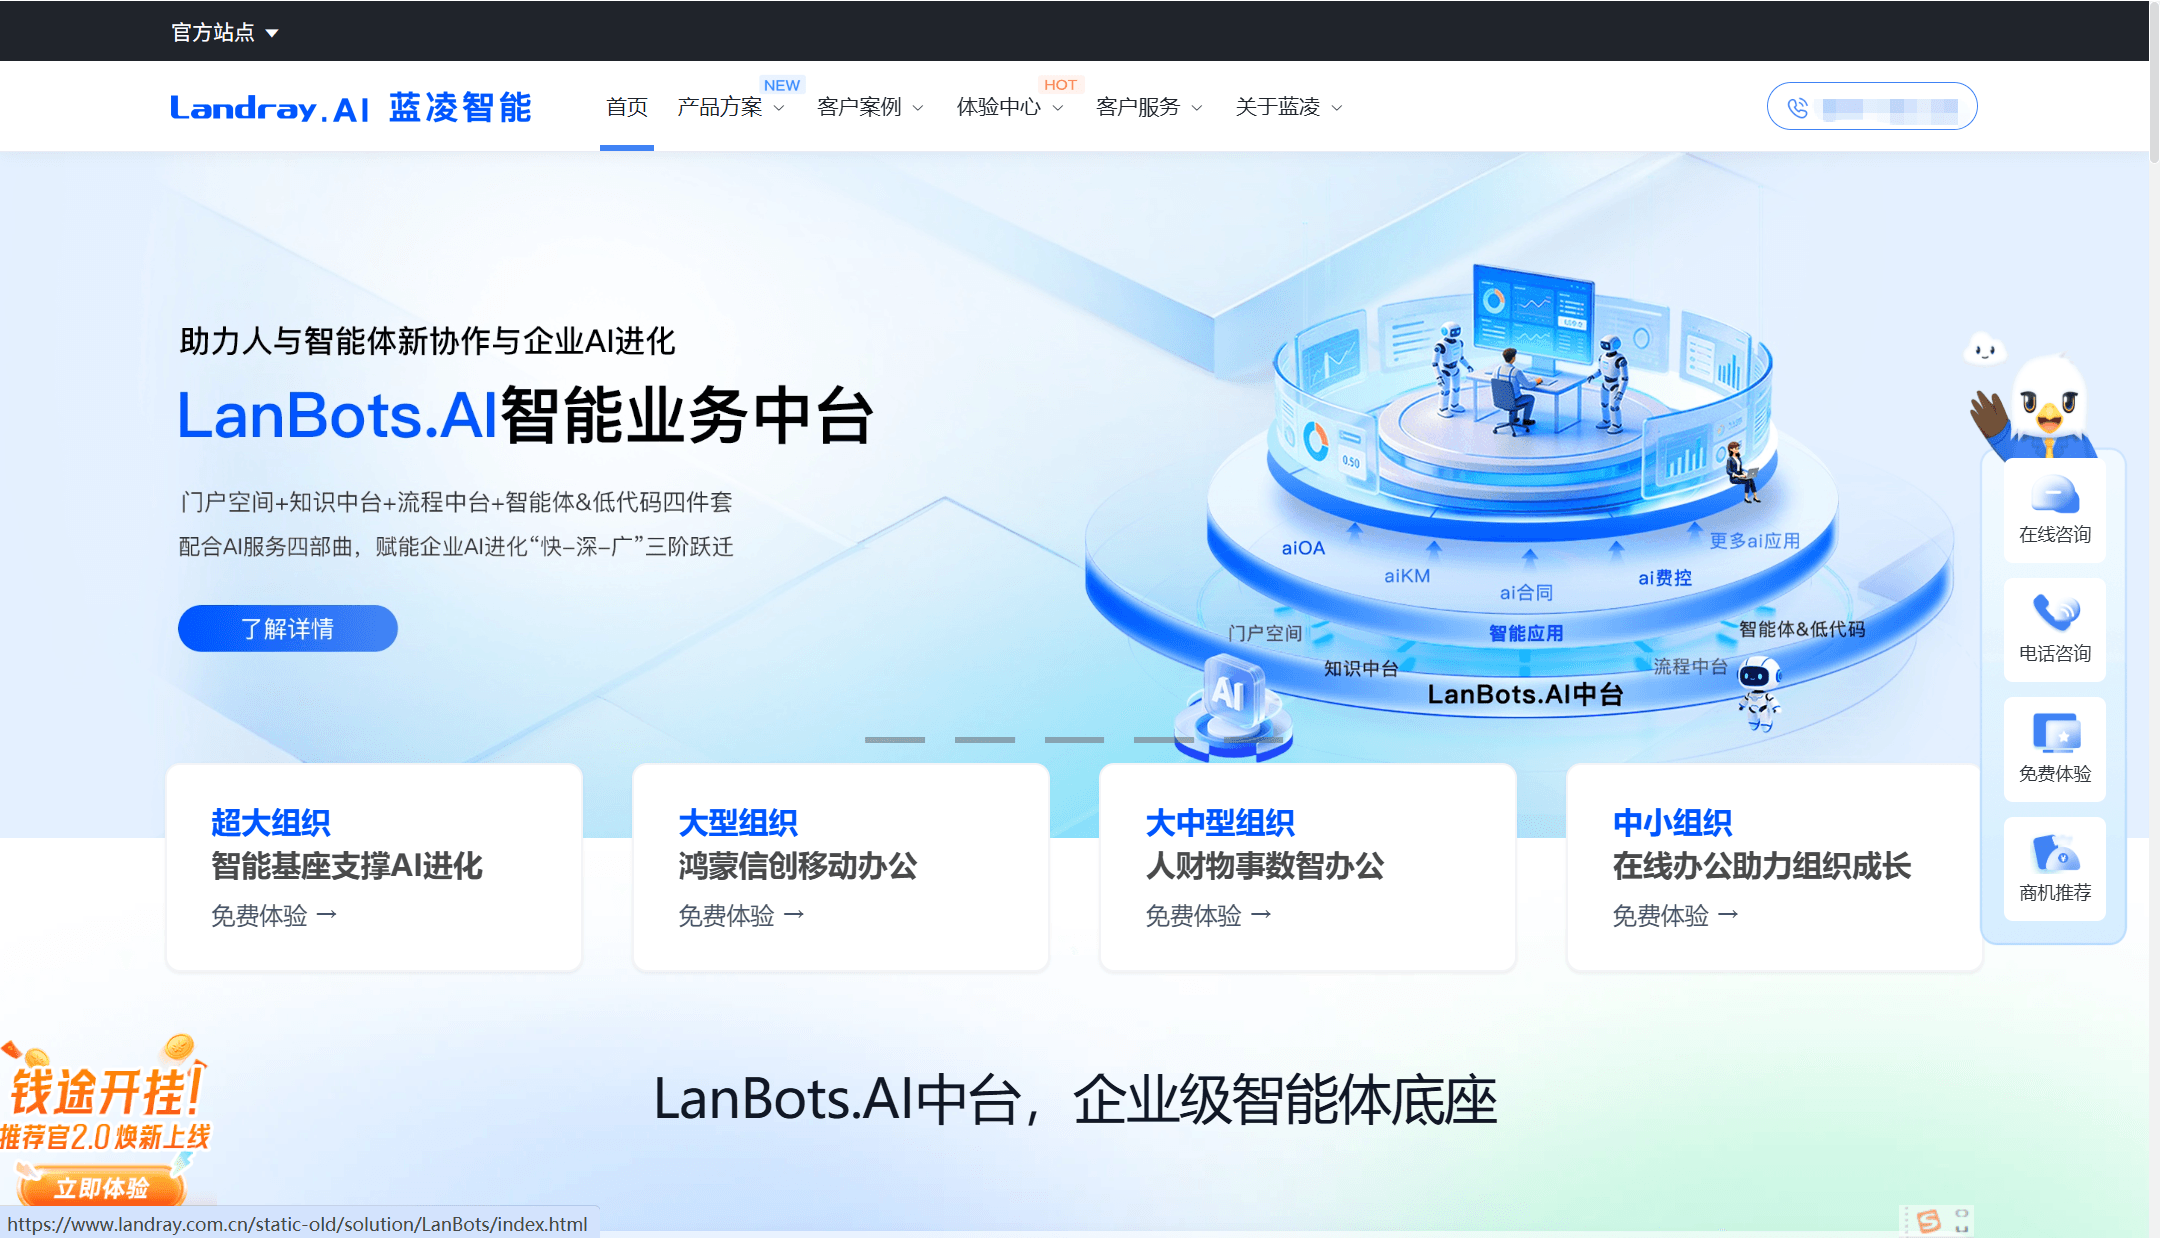
Task: Click 在线办公助力组织成长 card subtitle
Action: pyautogui.click(x=1762, y=866)
